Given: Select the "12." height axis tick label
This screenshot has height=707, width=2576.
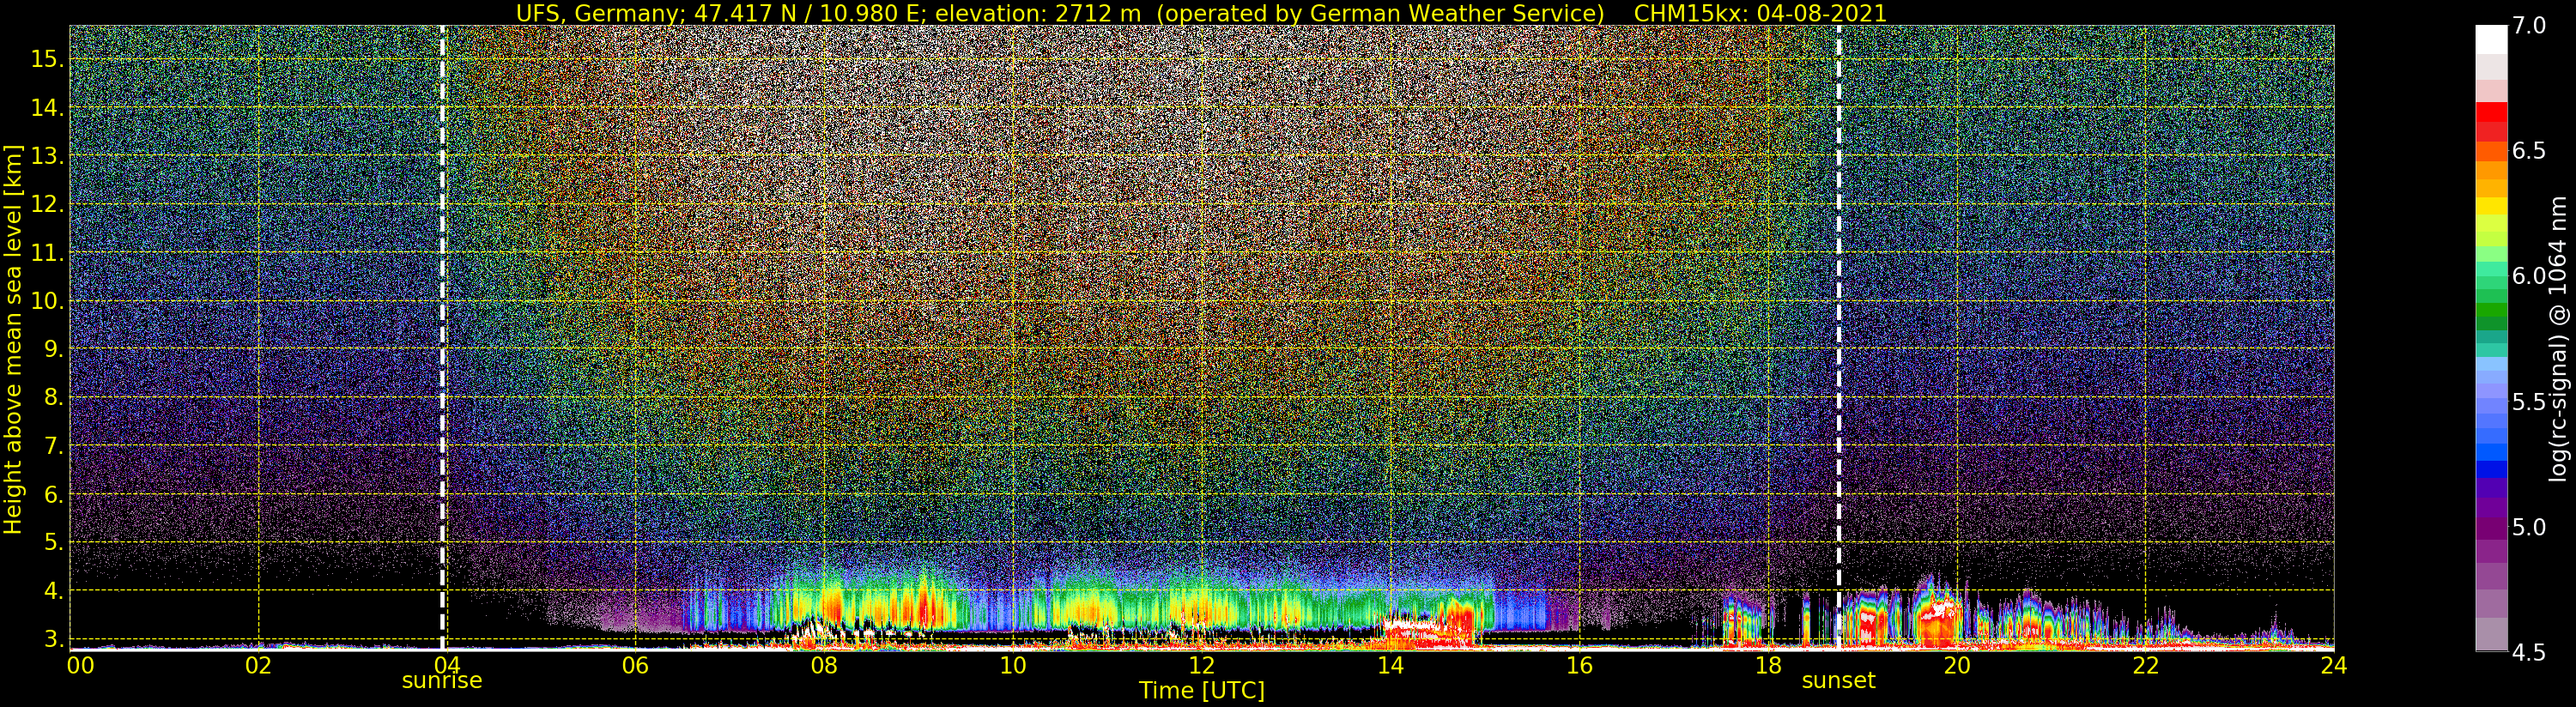Looking at the screenshot, I should click(x=48, y=204).
